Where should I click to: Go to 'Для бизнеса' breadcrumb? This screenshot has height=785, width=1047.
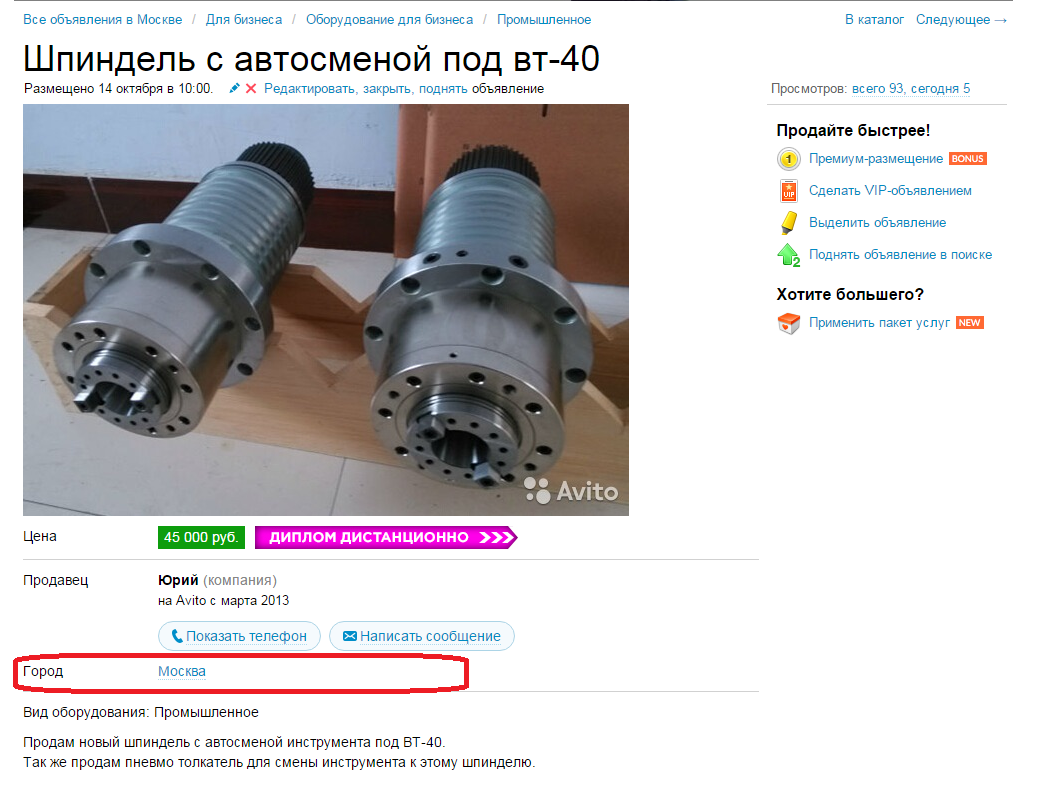click(x=244, y=19)
